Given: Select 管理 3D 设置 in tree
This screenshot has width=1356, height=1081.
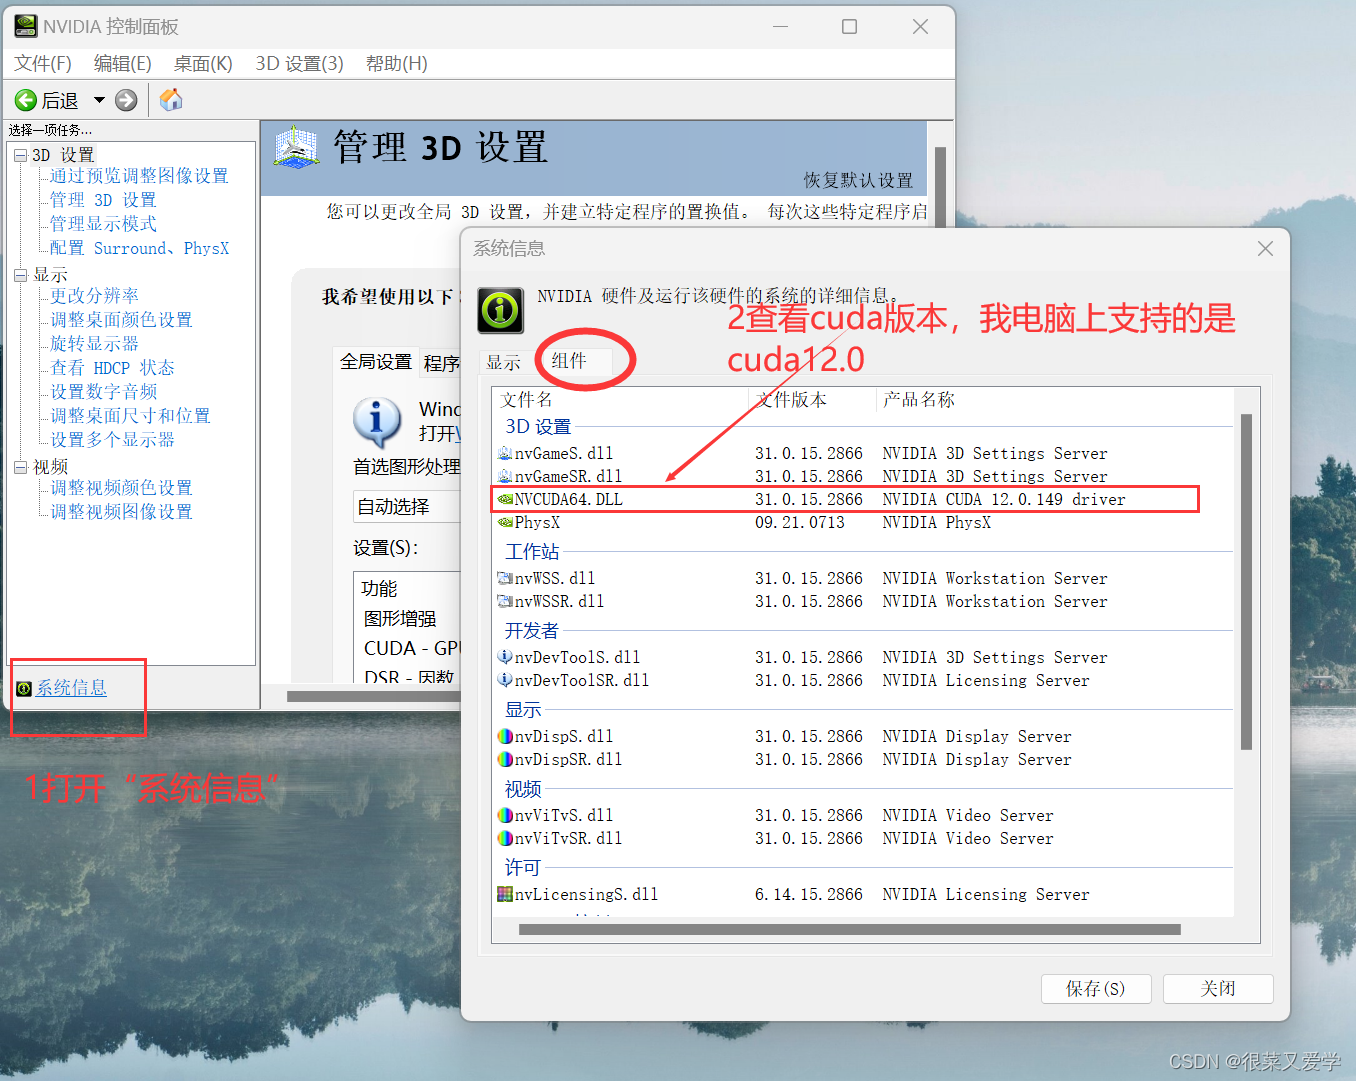Looking at the screenshot, I should (103, 200).
